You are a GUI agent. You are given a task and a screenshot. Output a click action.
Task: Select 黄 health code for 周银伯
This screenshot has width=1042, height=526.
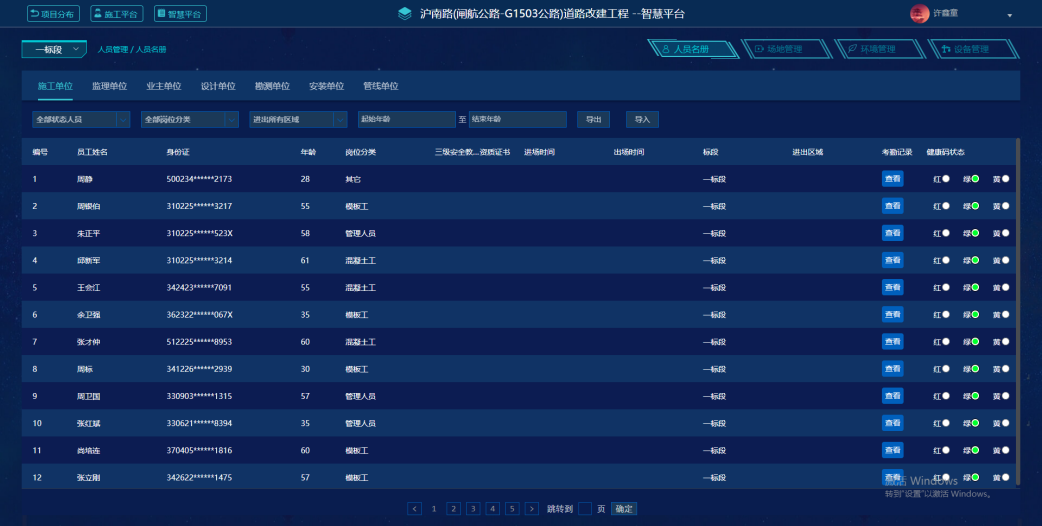point(1005,206)
